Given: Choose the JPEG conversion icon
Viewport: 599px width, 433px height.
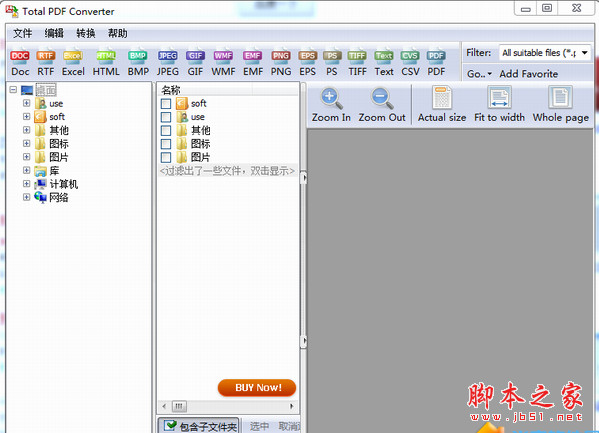Looking at the screenshot, I should [167, 63].
